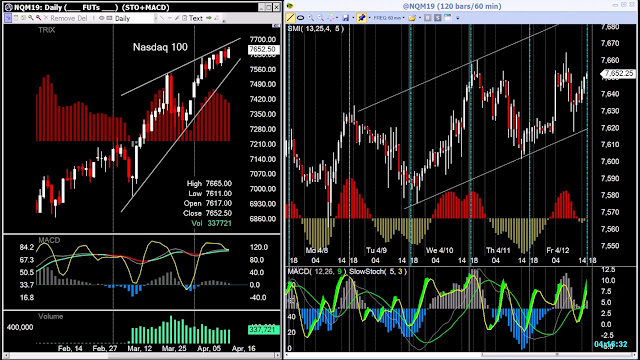Toggle the eye visibility icon in Daily toolbar
The image size is (640, 360).
[102, 18]
